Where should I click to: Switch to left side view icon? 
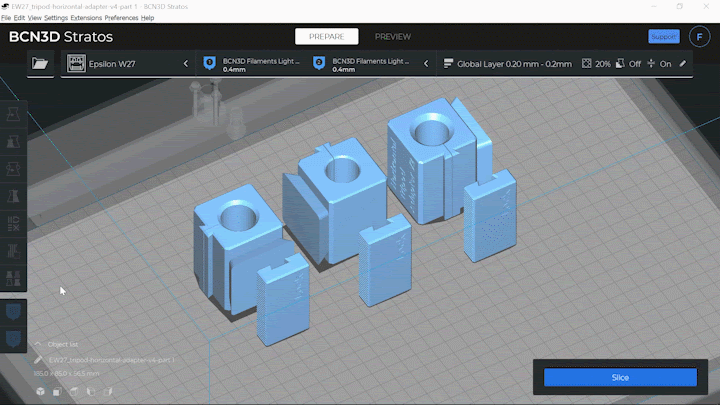(x=91, y=391)
